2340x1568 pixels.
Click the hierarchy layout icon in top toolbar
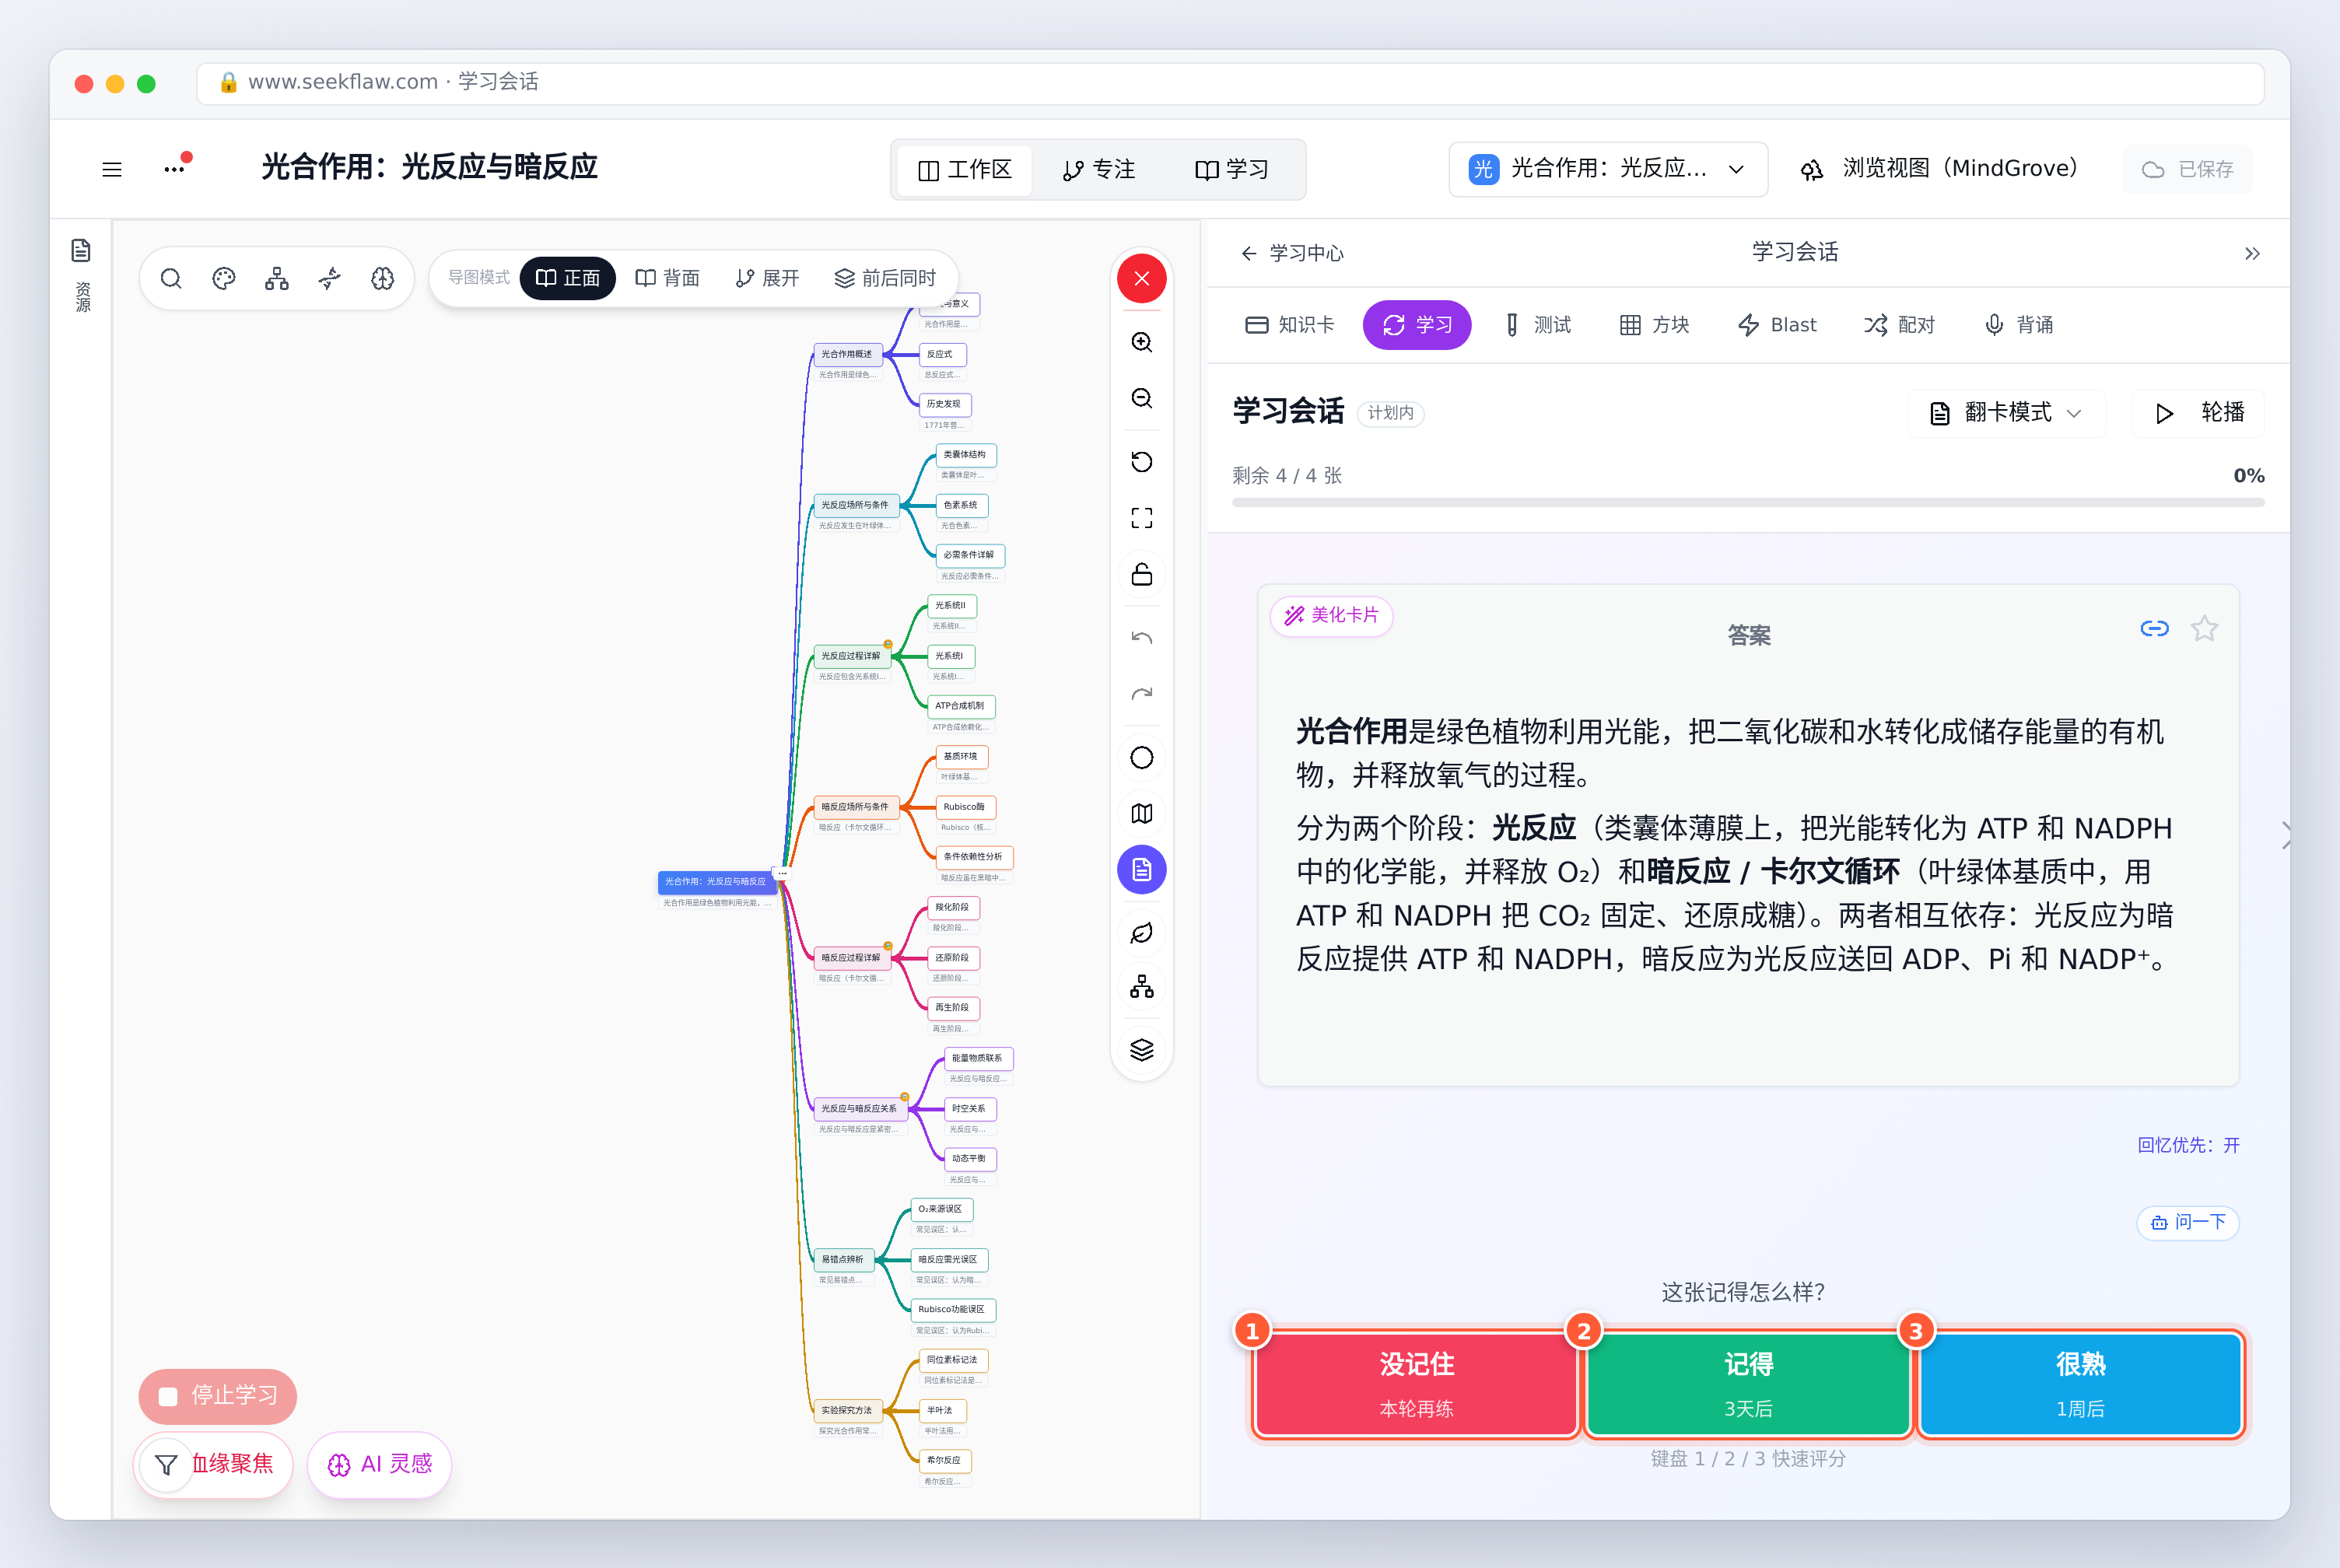(277, 278)
